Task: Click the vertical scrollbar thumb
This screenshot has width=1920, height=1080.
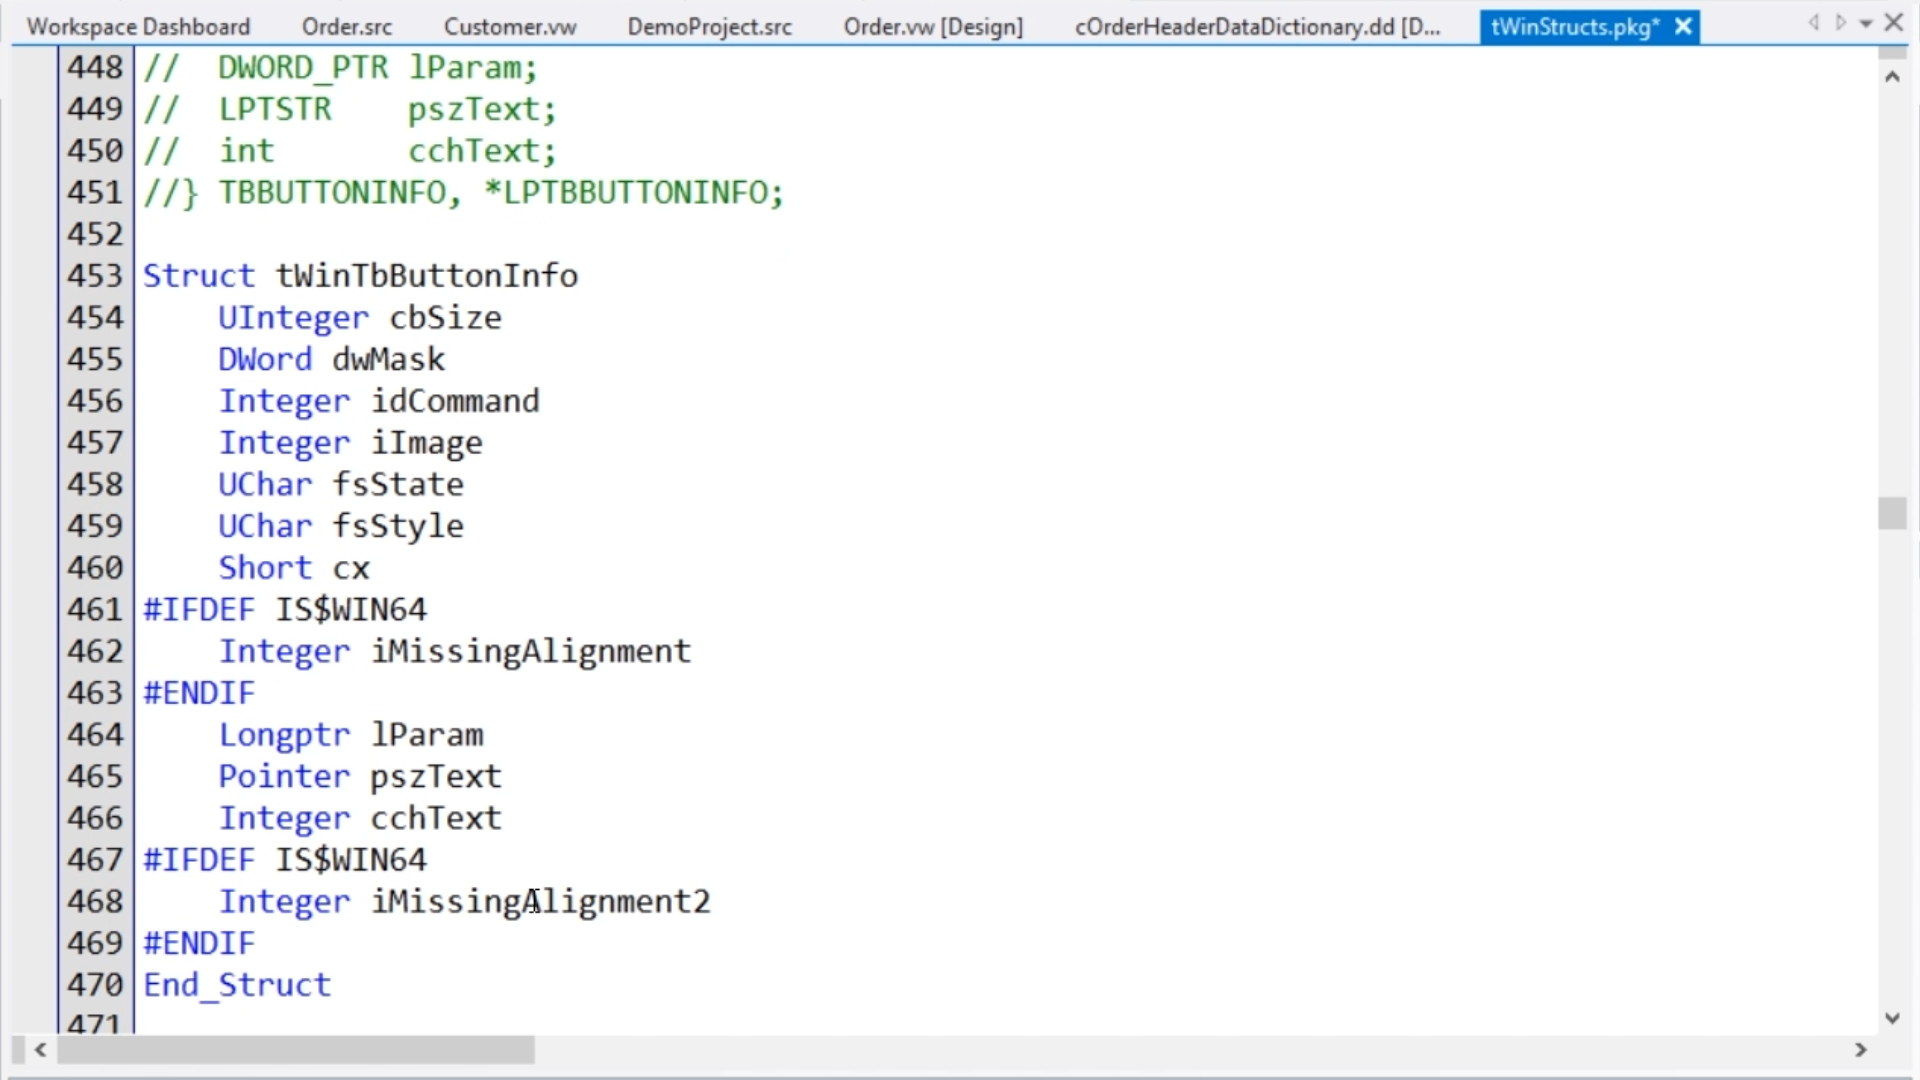Action: pos(1892,513)
